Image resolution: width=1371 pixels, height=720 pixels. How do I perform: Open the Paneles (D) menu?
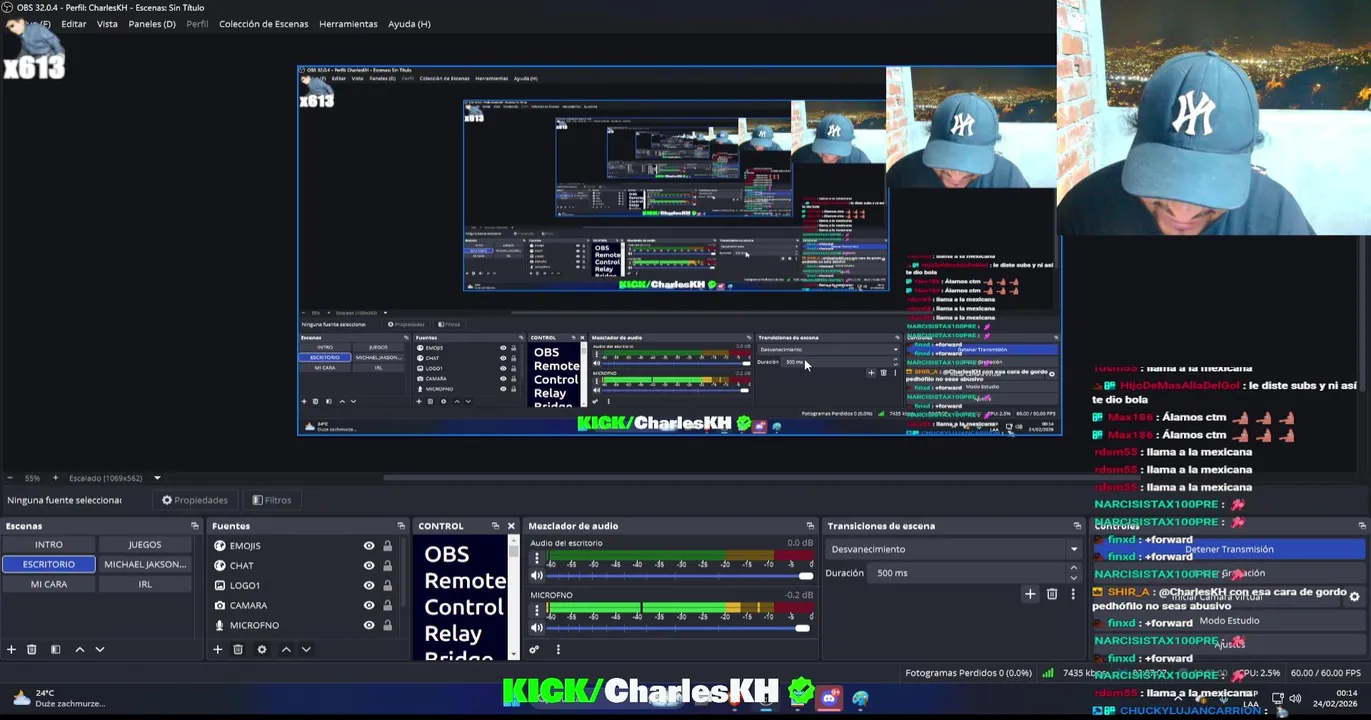(152, 24)
